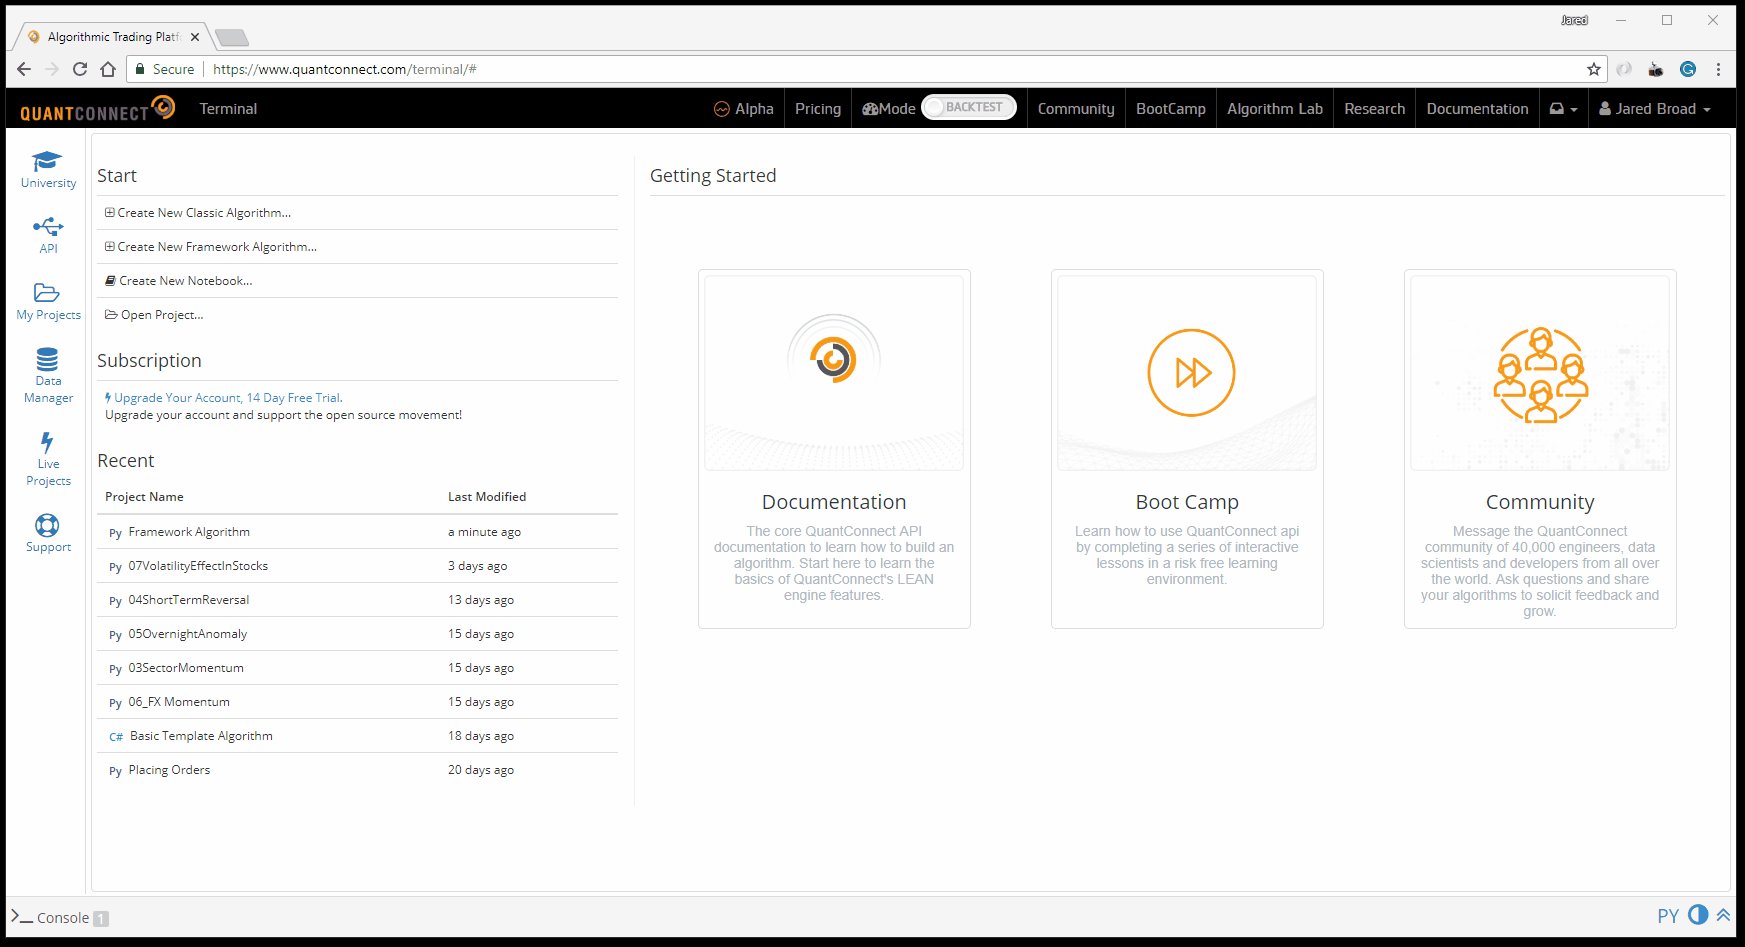Go to Community in the top nav
This screenshot has height=947, width=1745.
pos(1076,109)
